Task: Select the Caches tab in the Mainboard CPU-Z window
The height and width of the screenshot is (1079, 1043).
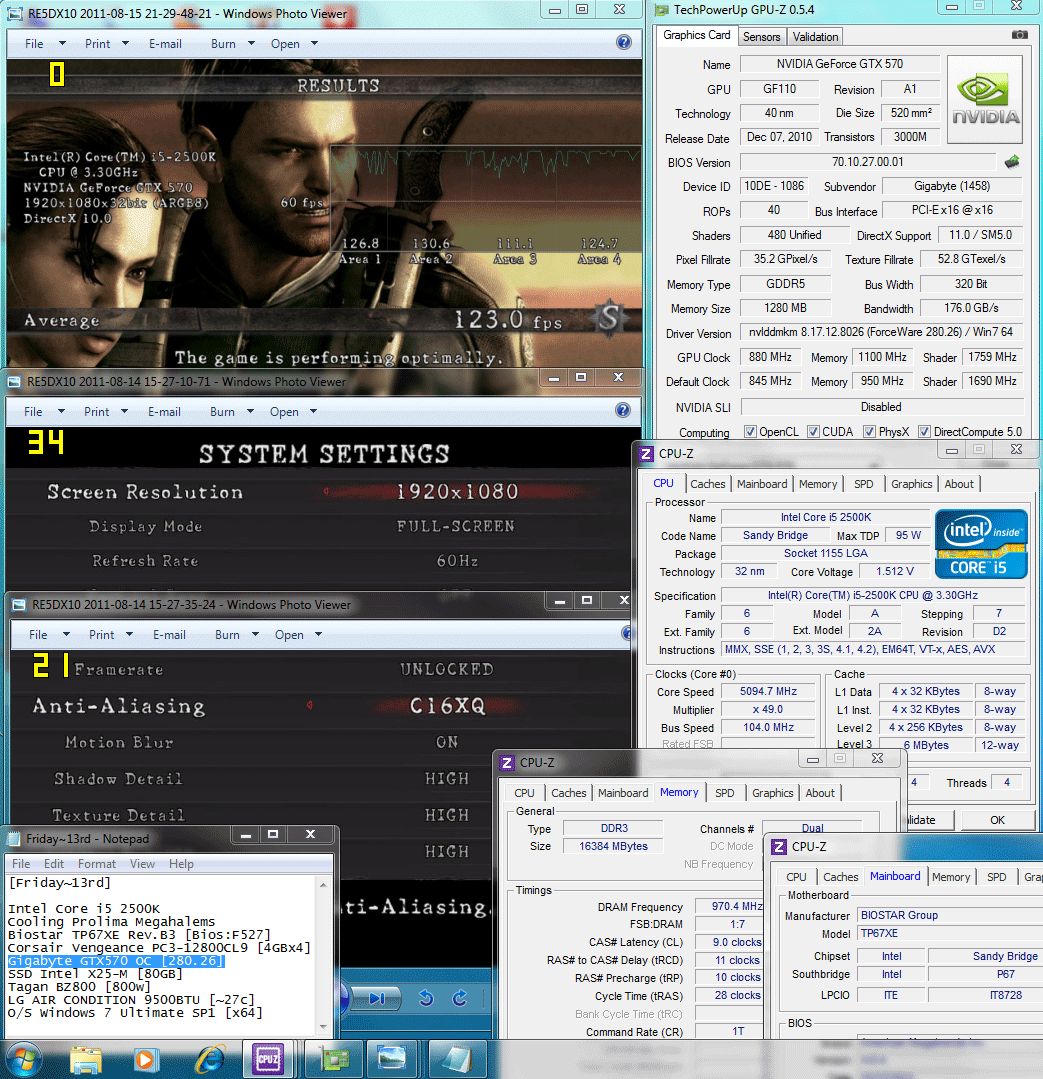Action: pyautogui.click(x=841, y=877)
